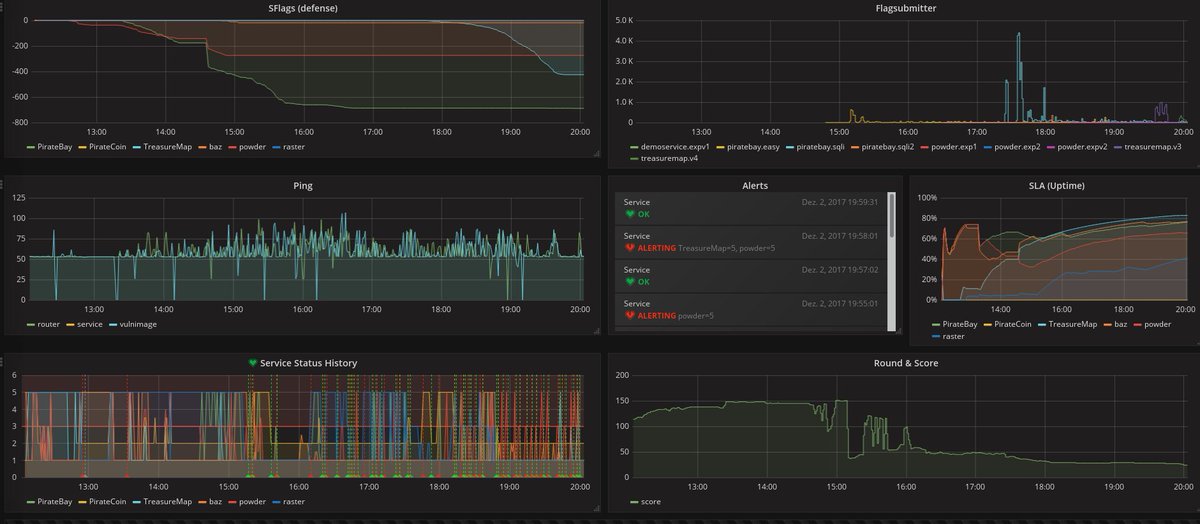Click broken heart icon on powder=5 alert
The width and height of the screenshot is (1200, 524).
pyautogui.click(x=629, y=316)
